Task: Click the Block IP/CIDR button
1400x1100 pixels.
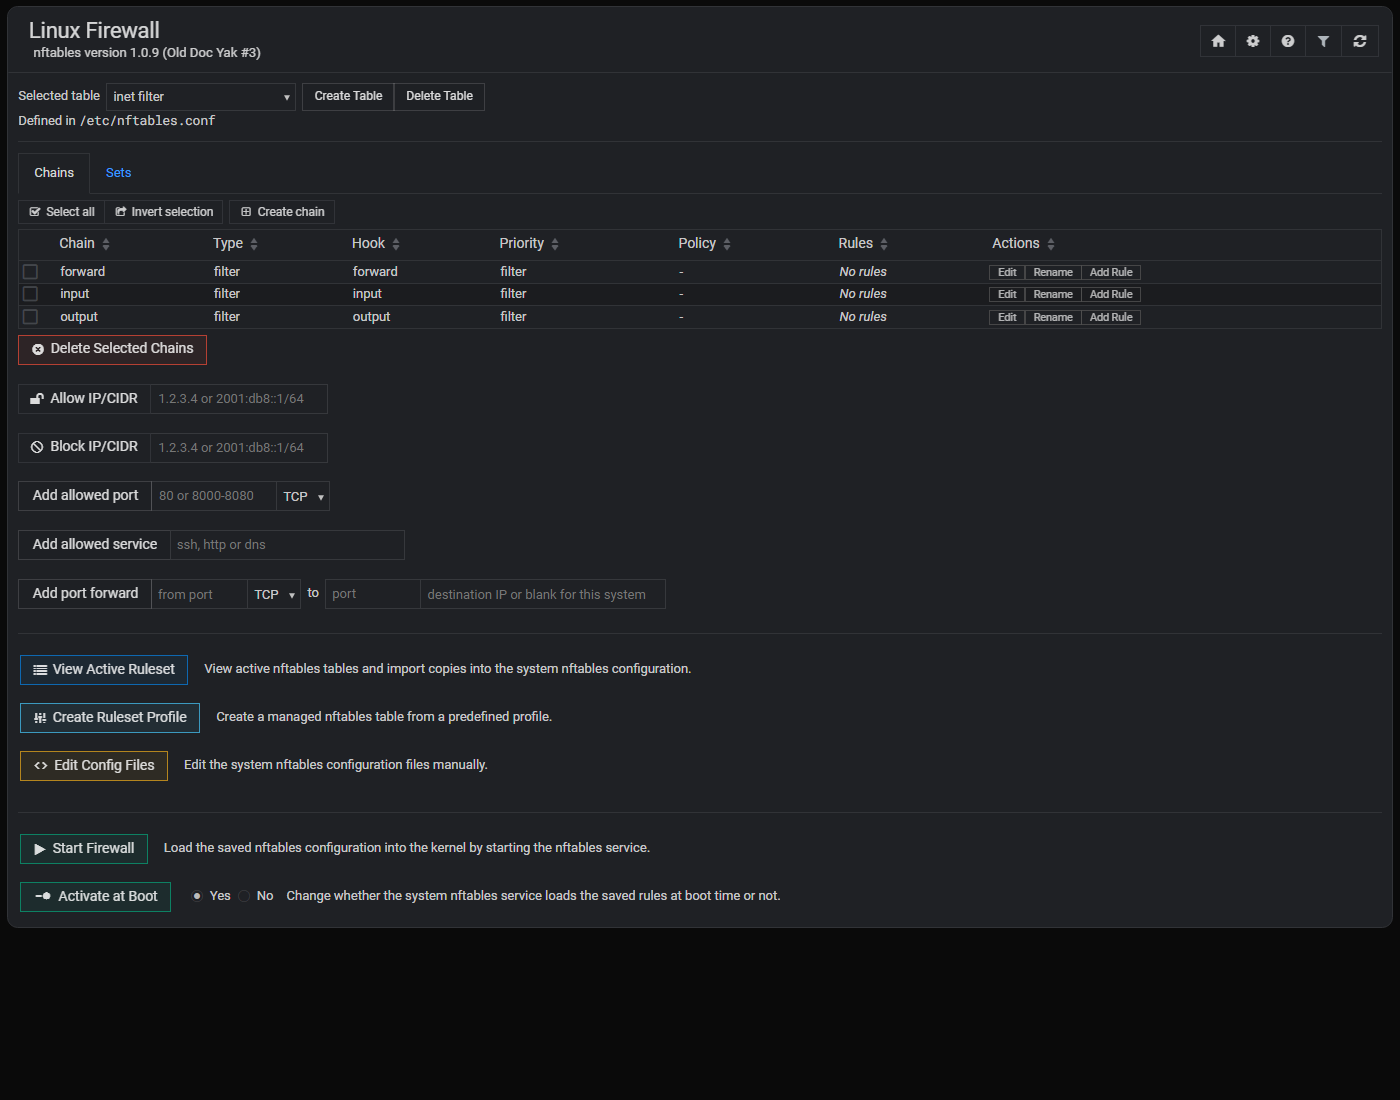Action: (85, 447)
